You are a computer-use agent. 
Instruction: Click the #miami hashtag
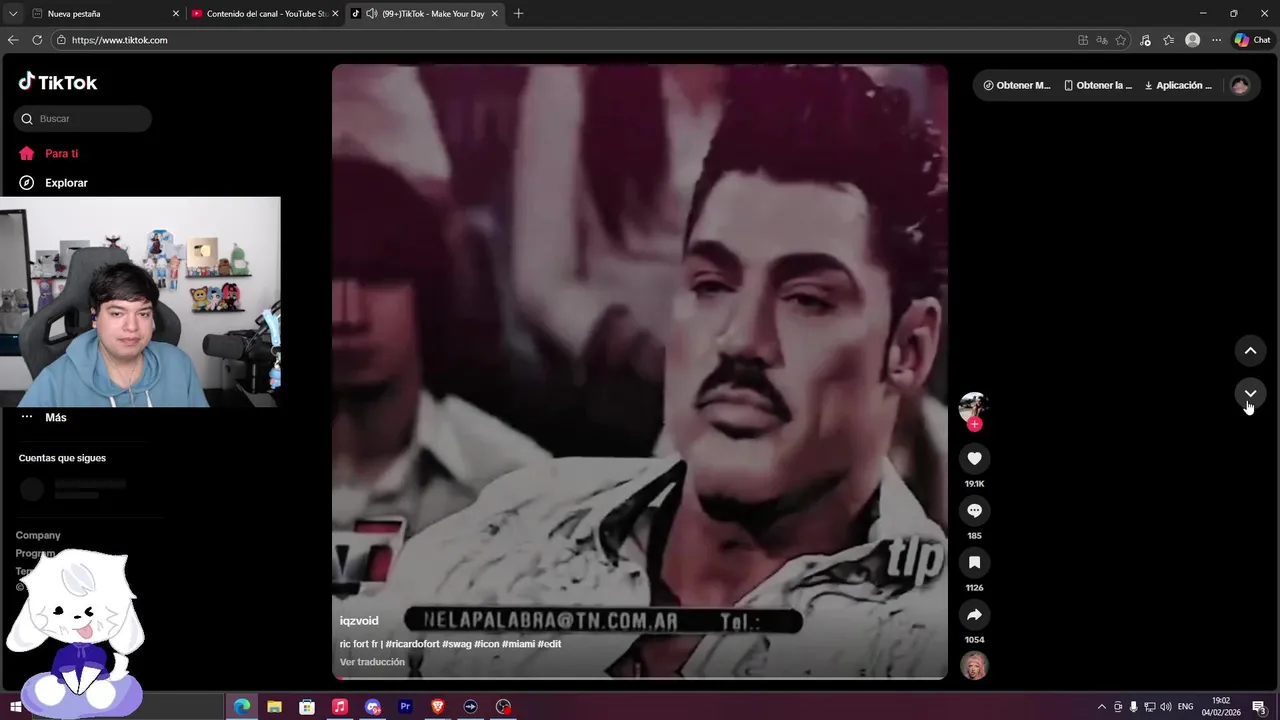(x=518, y=644)
